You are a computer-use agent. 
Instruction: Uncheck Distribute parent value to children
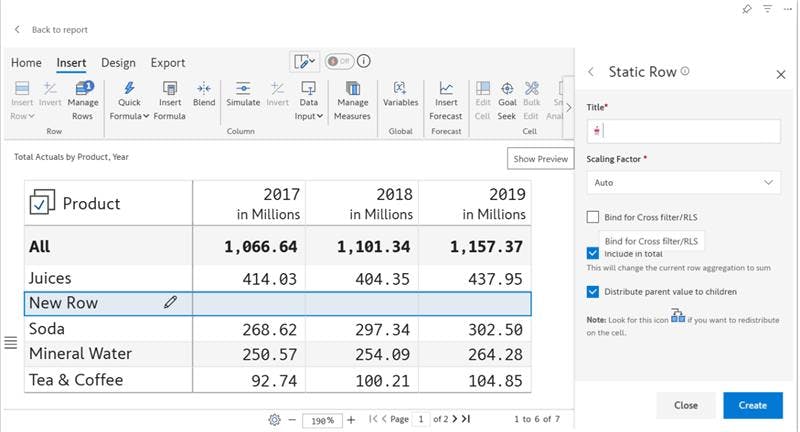[x=592, y=292]
